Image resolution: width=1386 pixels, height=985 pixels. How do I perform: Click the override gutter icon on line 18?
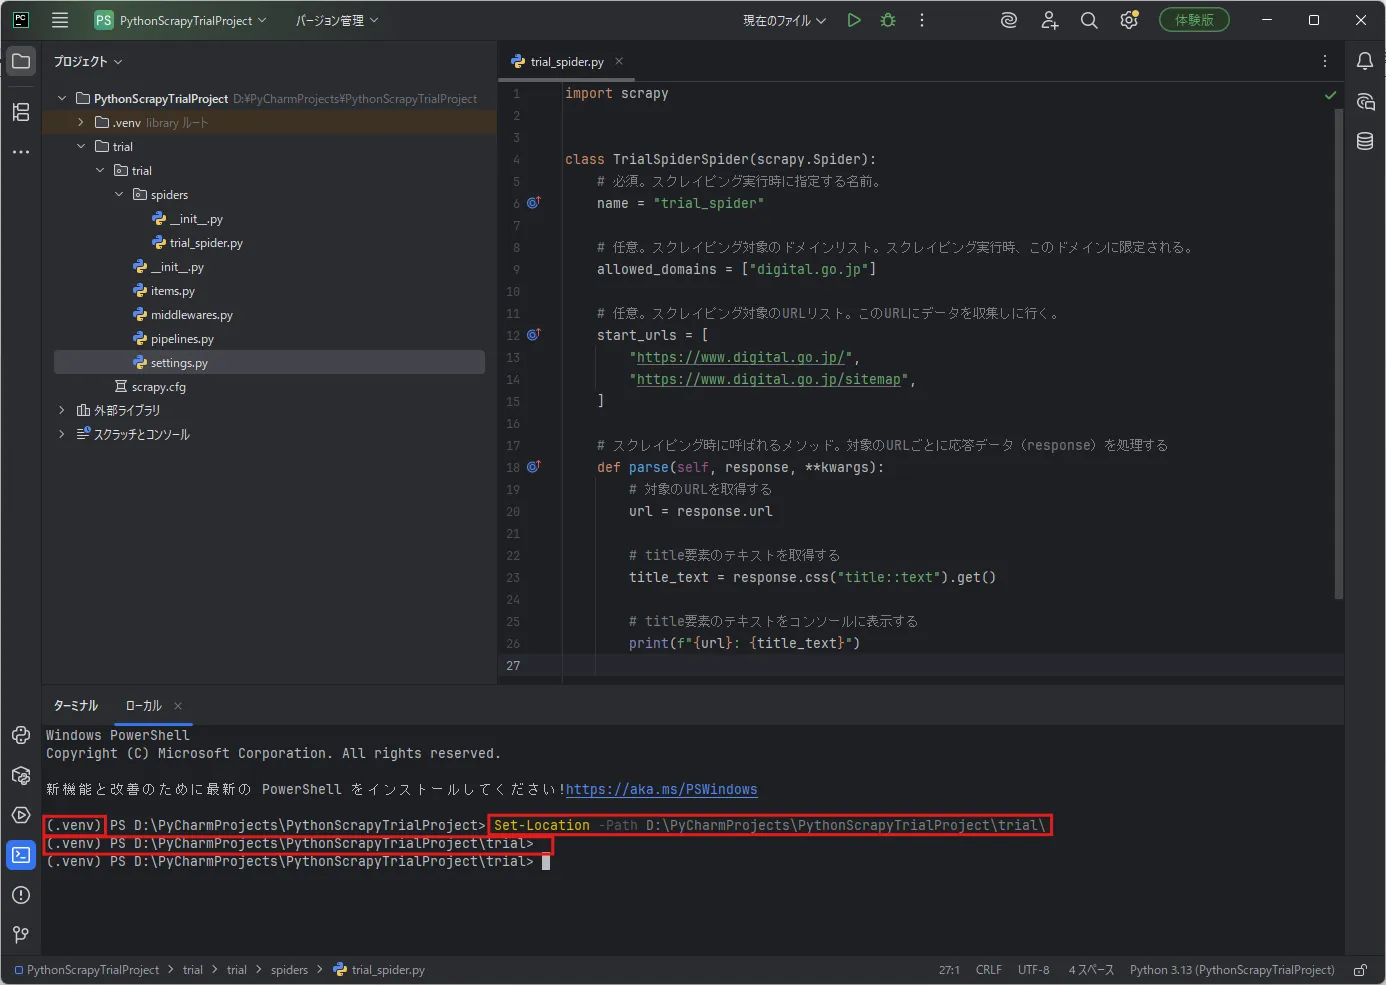point(534,466)
